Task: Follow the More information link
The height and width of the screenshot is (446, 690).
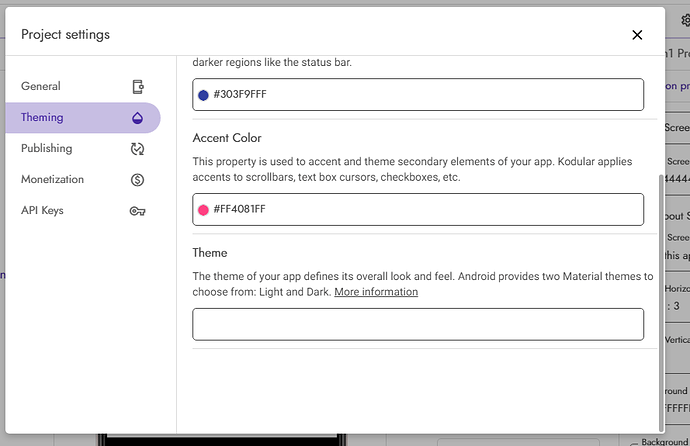Action: tap(376, 292)
